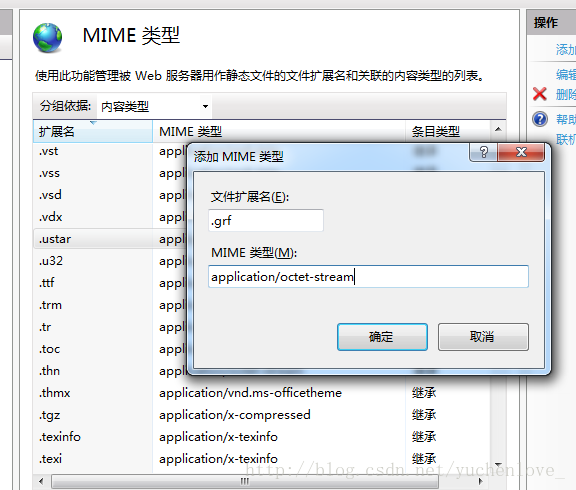Screen dimensions: 576x490
Task: Click the horizontal scrollbar left arrow
Action: pos(41,481)
